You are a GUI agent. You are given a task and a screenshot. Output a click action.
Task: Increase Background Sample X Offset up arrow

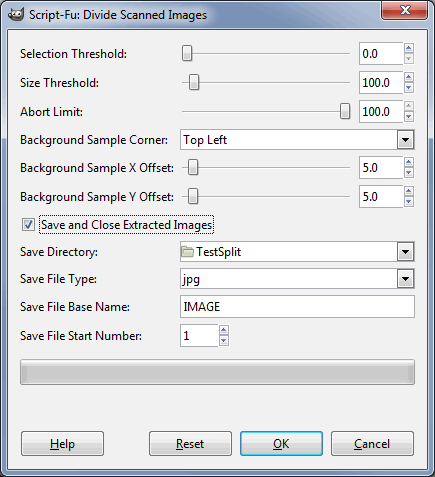[409, 162]
